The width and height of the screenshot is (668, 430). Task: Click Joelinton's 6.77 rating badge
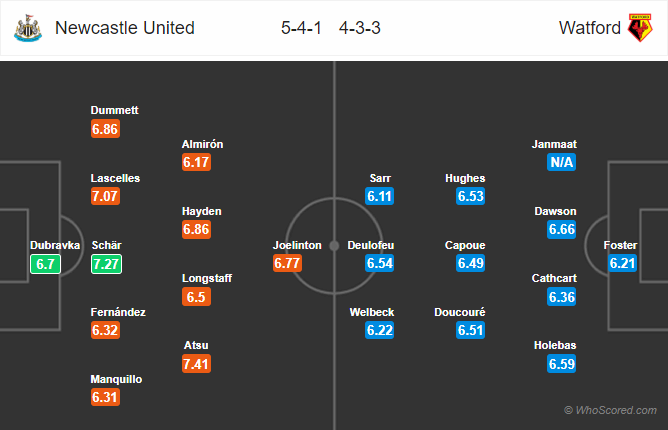[x=288, y=263]
